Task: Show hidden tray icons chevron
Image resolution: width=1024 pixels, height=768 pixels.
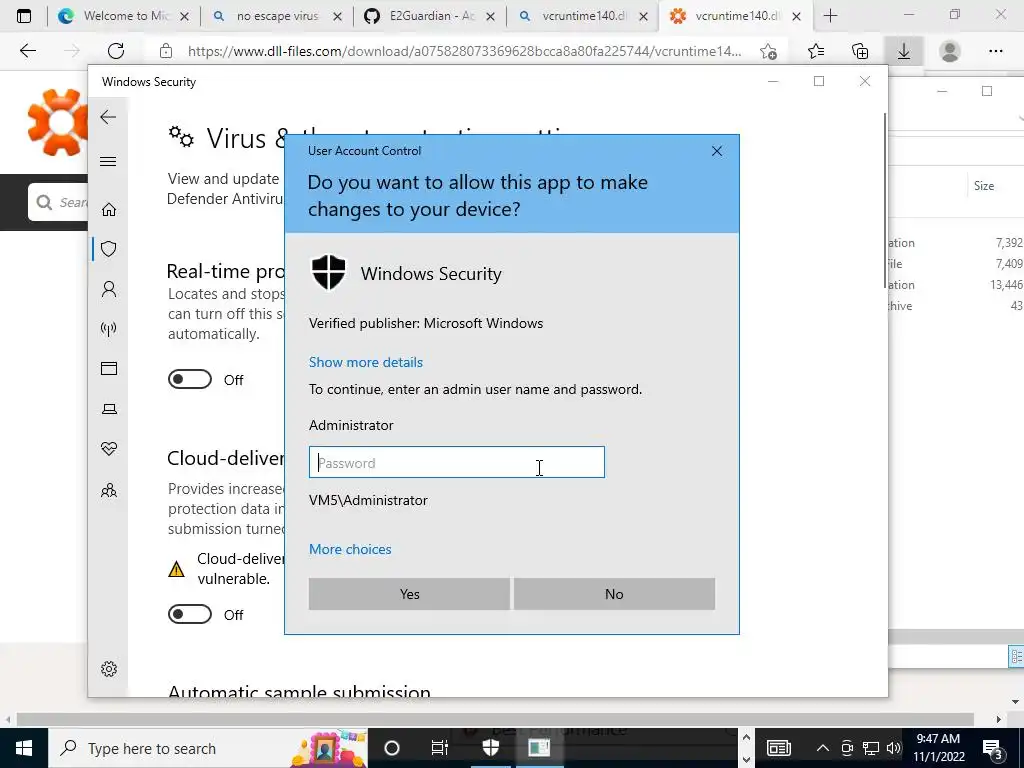Action: click(823, 748)
